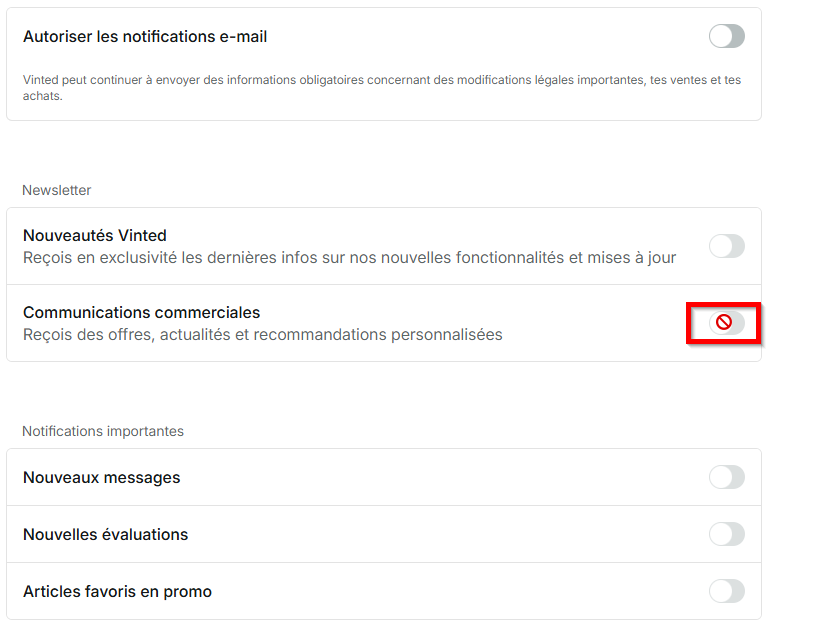Select the "Articles favoris en promo" label

(x=117, y=592)
